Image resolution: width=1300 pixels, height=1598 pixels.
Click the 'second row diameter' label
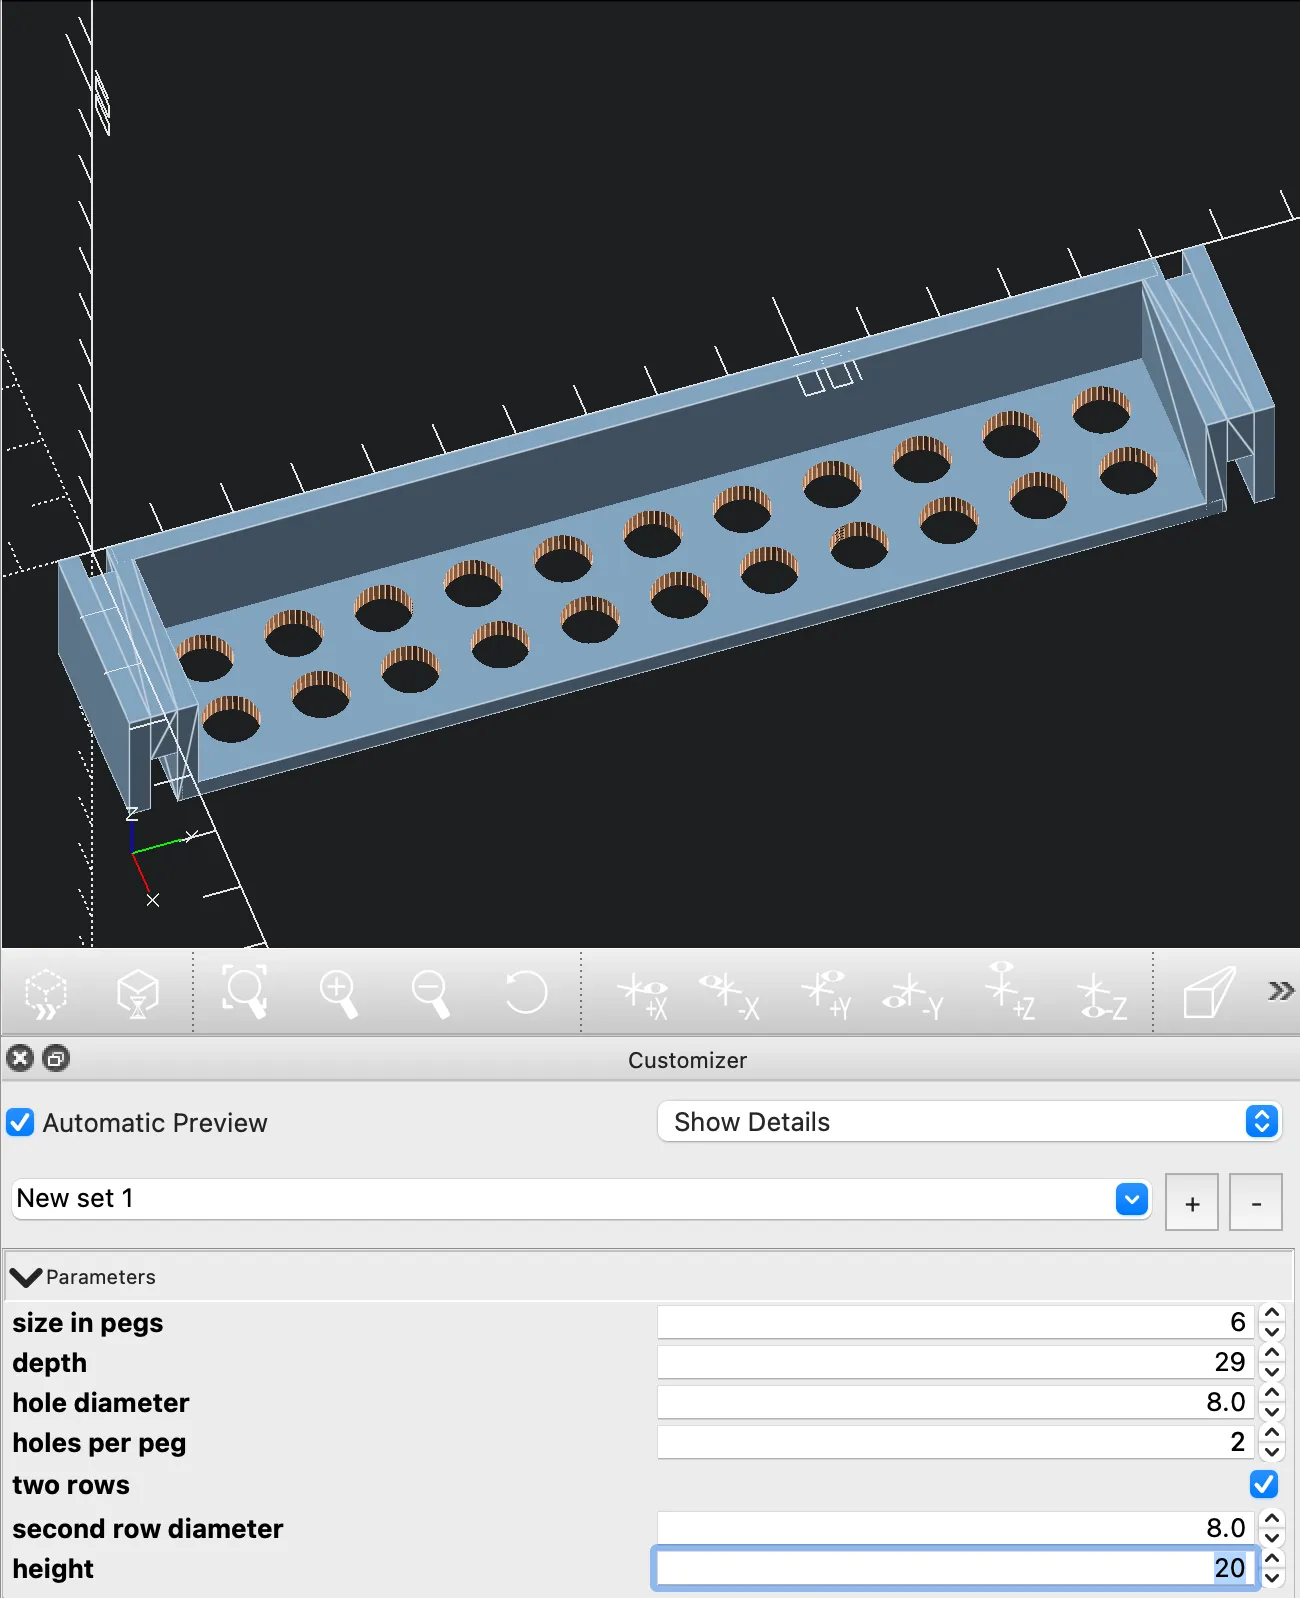coord(148,1529)
